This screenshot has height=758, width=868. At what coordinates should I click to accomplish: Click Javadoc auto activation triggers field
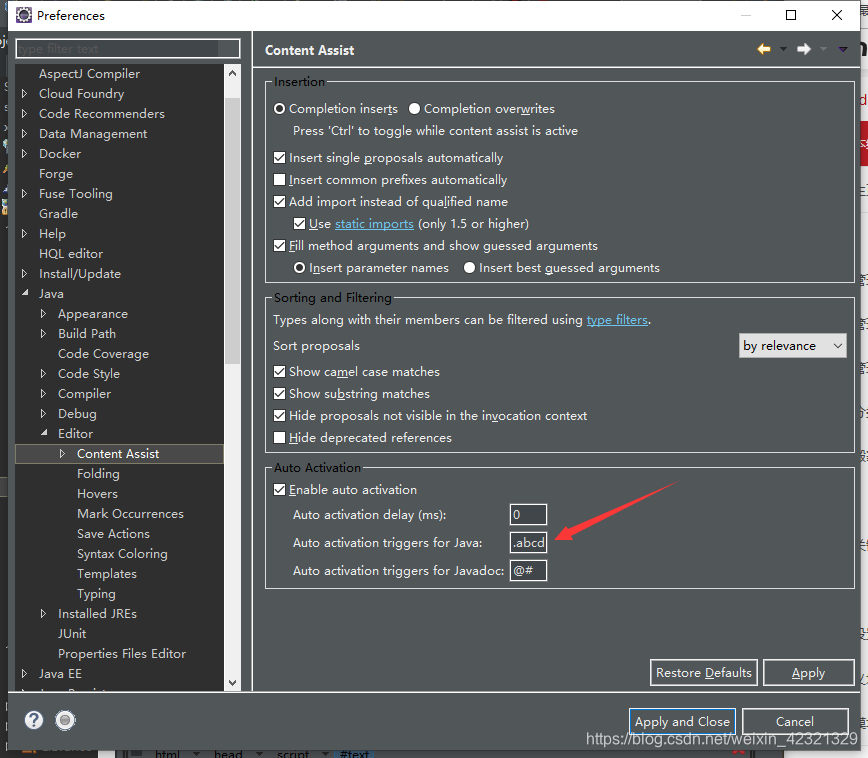[528, 570]
